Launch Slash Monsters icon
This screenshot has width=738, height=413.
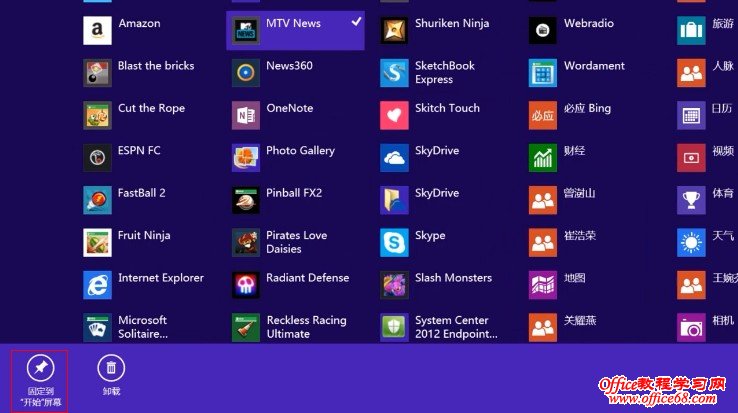coord(394,285)
